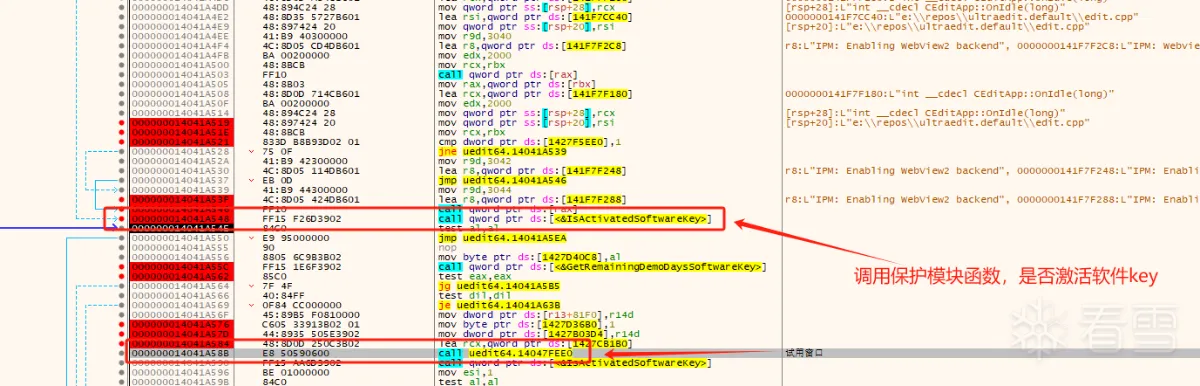The width and height of the screenshot is (1200, 386).
Task: Click the 'jg uedit64.14041A5B5' instruction
Action: pos(500,285)
